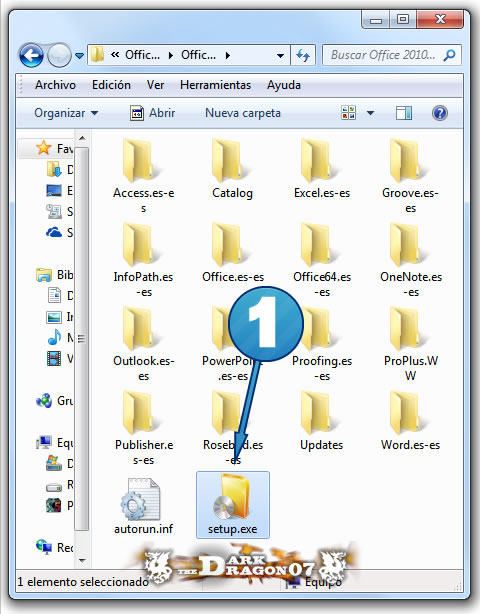Open the Ver menu

(x=155, y=85)
